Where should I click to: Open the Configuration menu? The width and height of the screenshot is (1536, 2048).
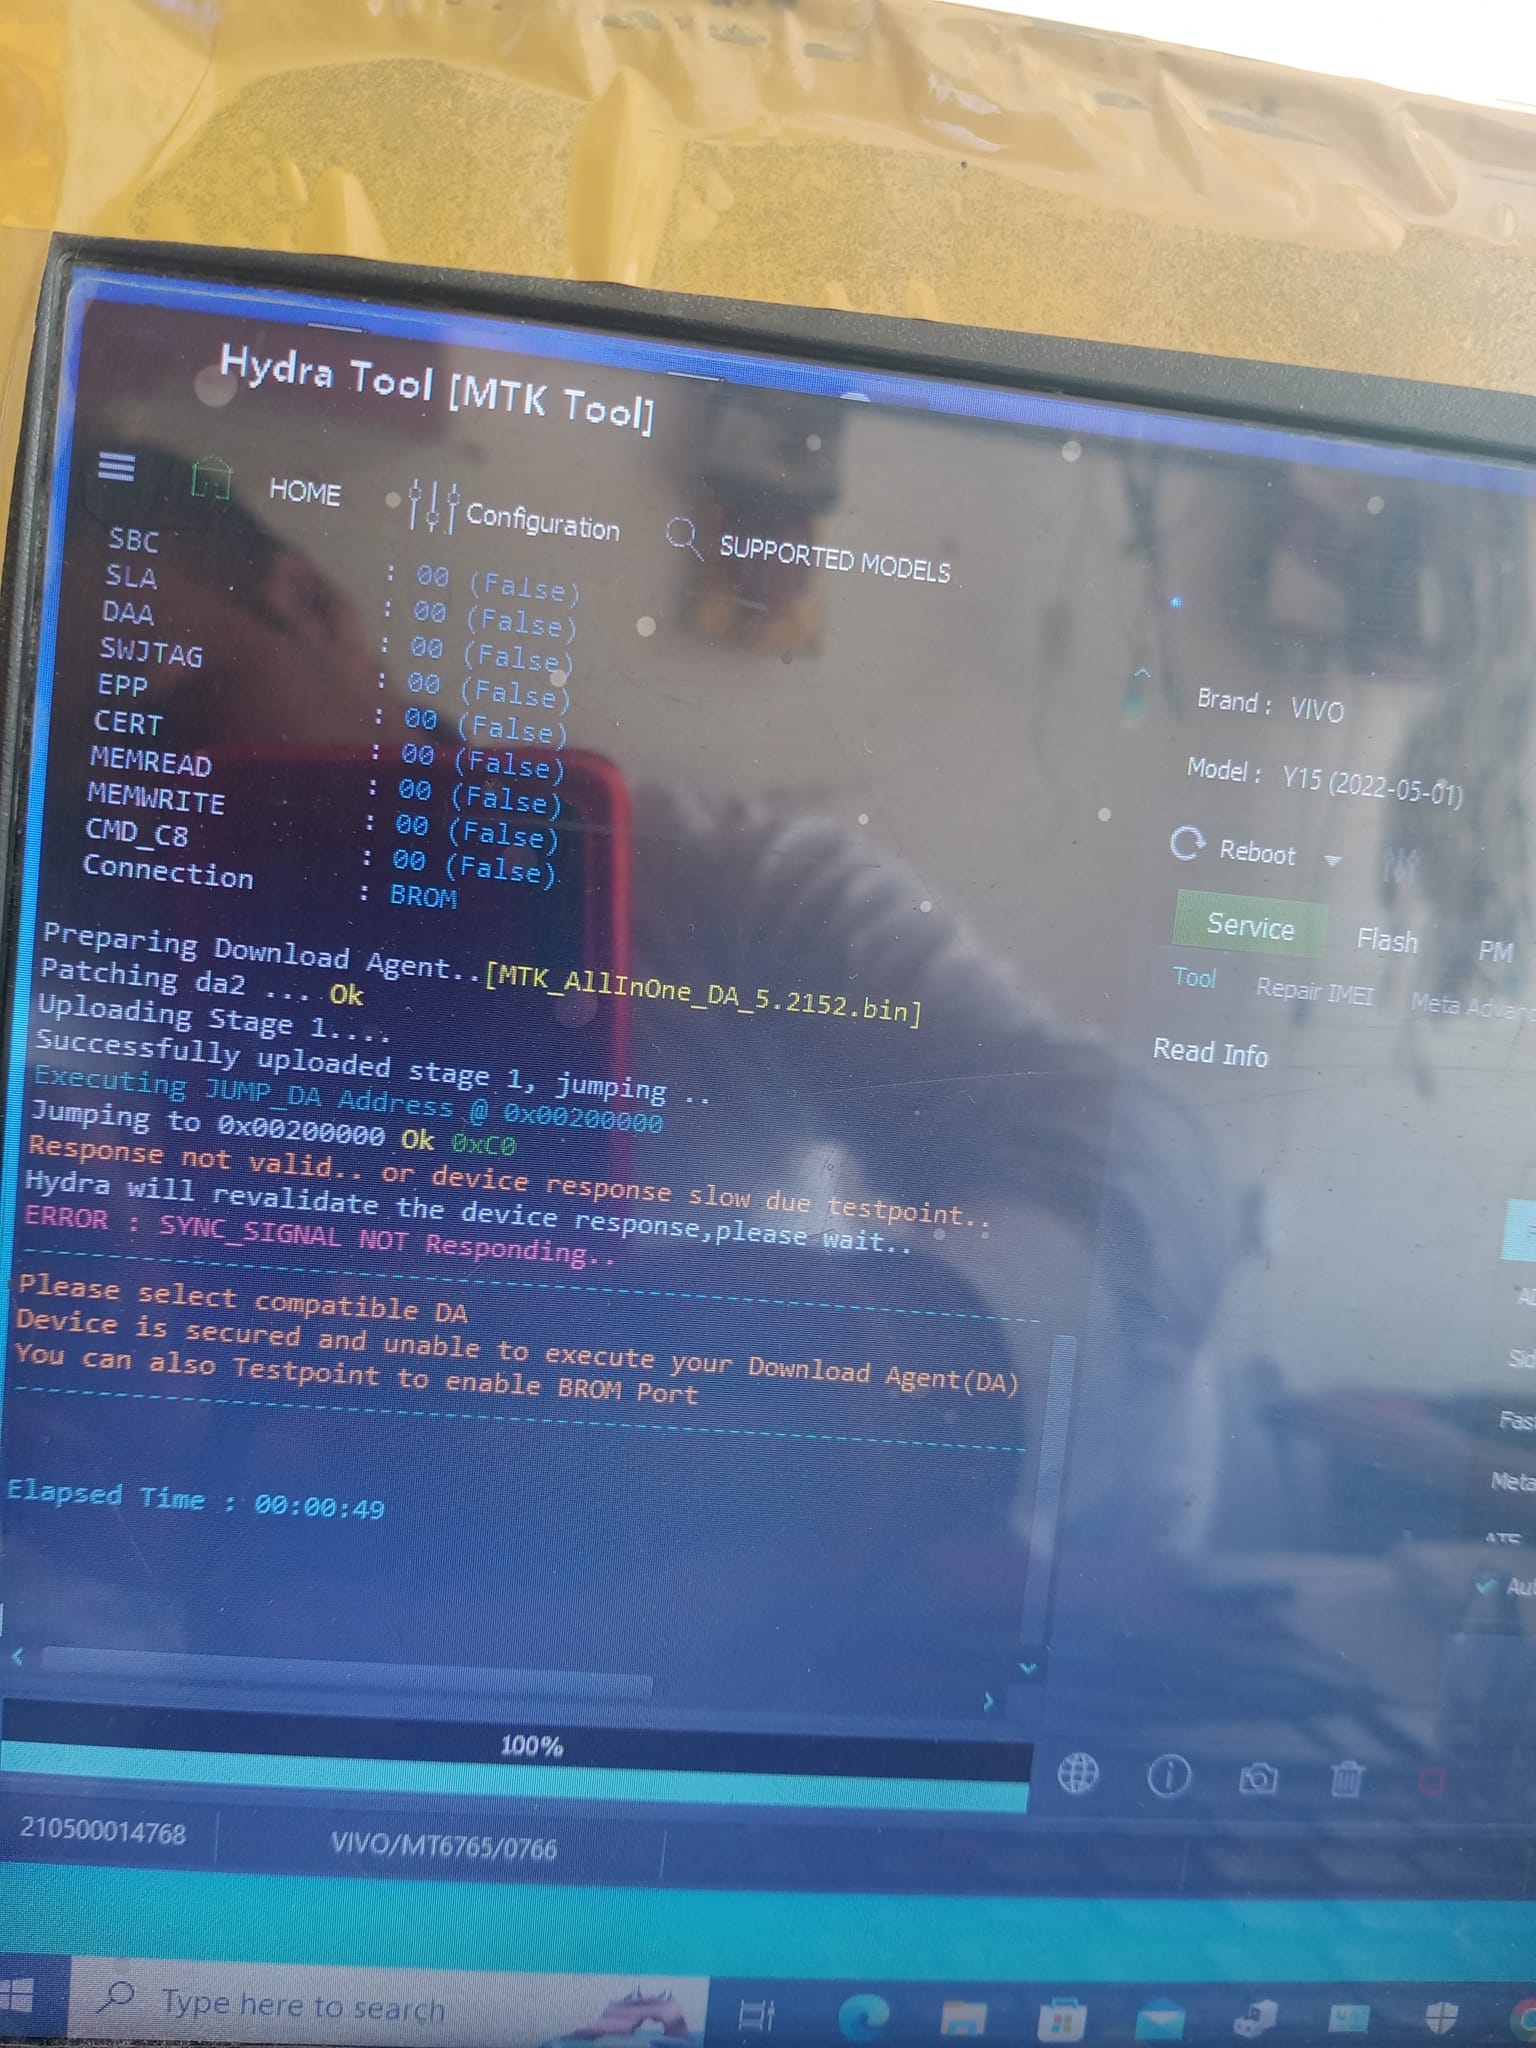pyautogui.click(x=543, y=522)
